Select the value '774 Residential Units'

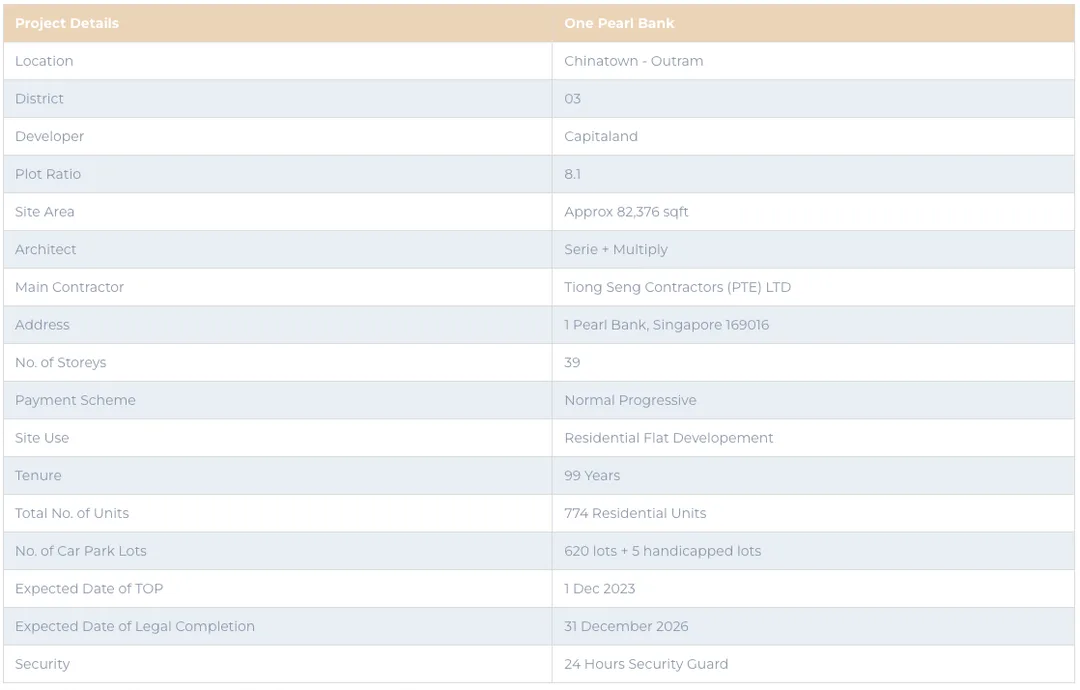click(635, 514)
